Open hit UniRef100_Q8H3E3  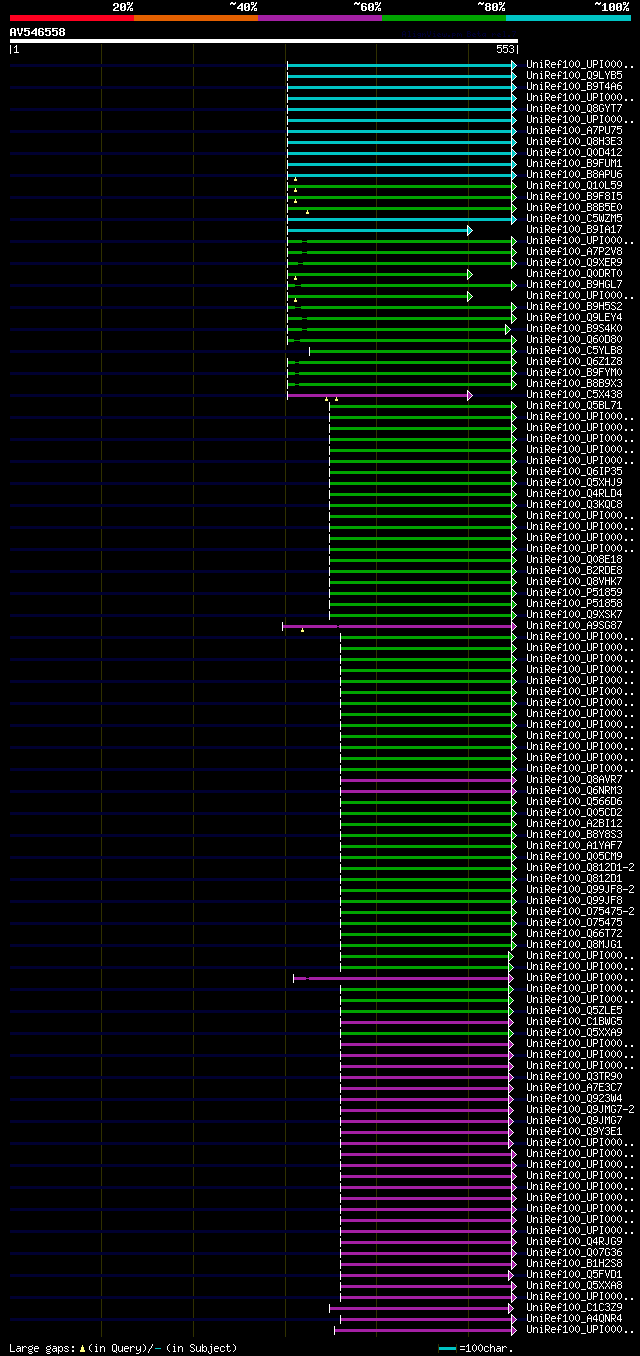click(575, 141)
